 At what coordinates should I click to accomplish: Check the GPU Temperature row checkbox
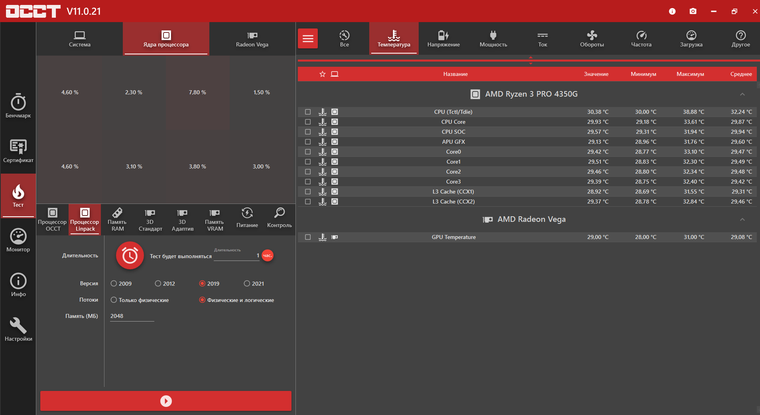pos(308,237)
